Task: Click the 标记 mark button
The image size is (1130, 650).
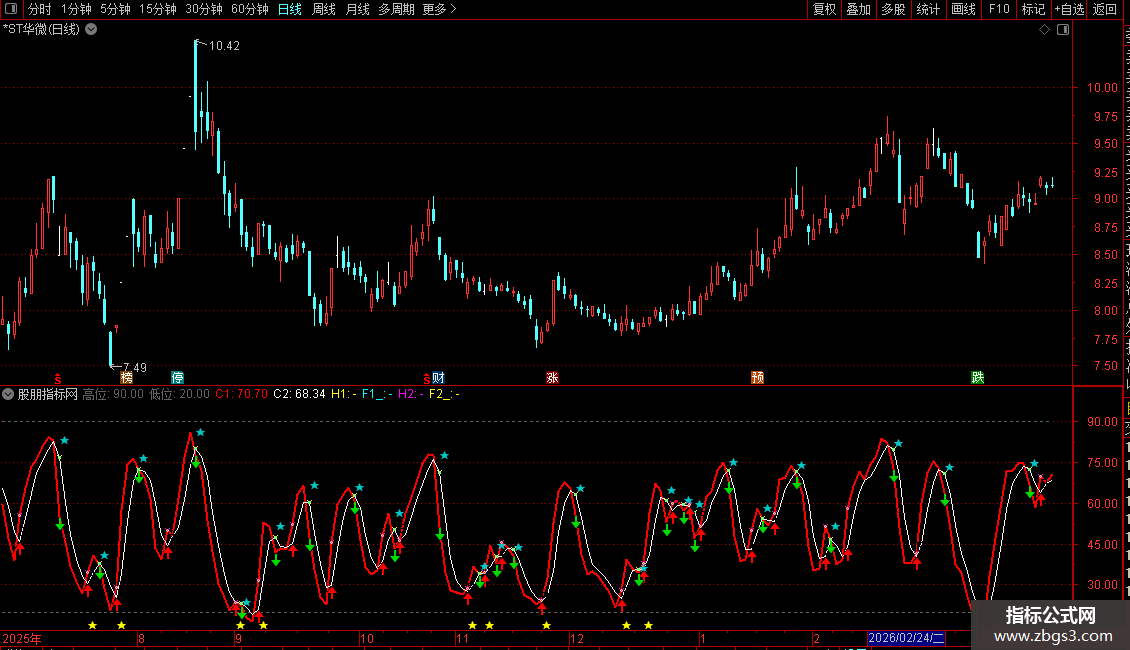Action: click(x=1033, y=9)
